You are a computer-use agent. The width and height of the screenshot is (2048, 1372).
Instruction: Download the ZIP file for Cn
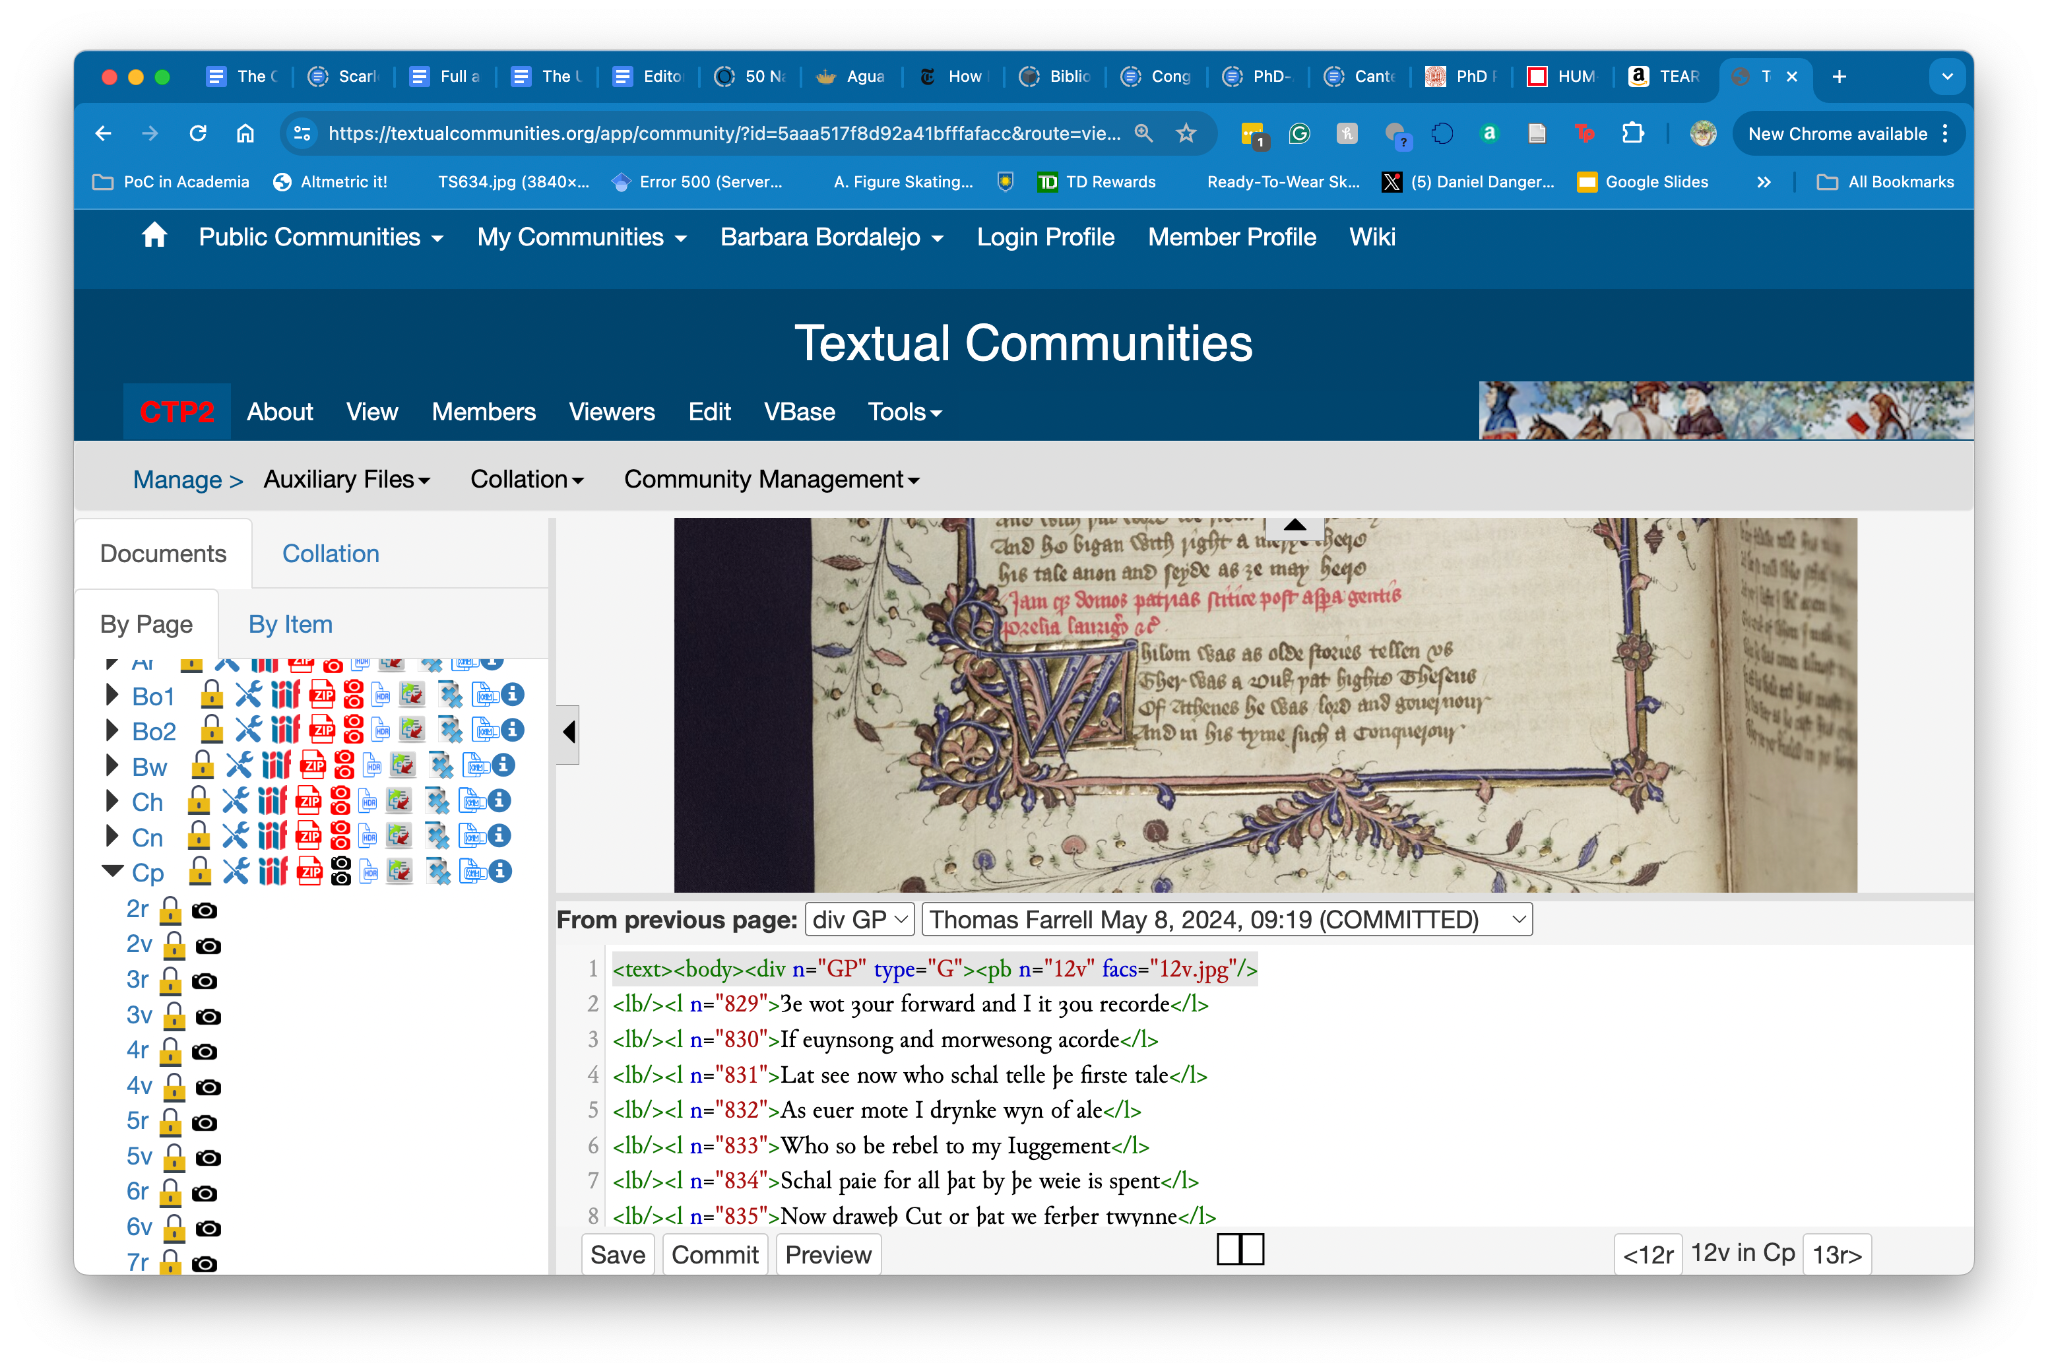click(x=310, y=835)
